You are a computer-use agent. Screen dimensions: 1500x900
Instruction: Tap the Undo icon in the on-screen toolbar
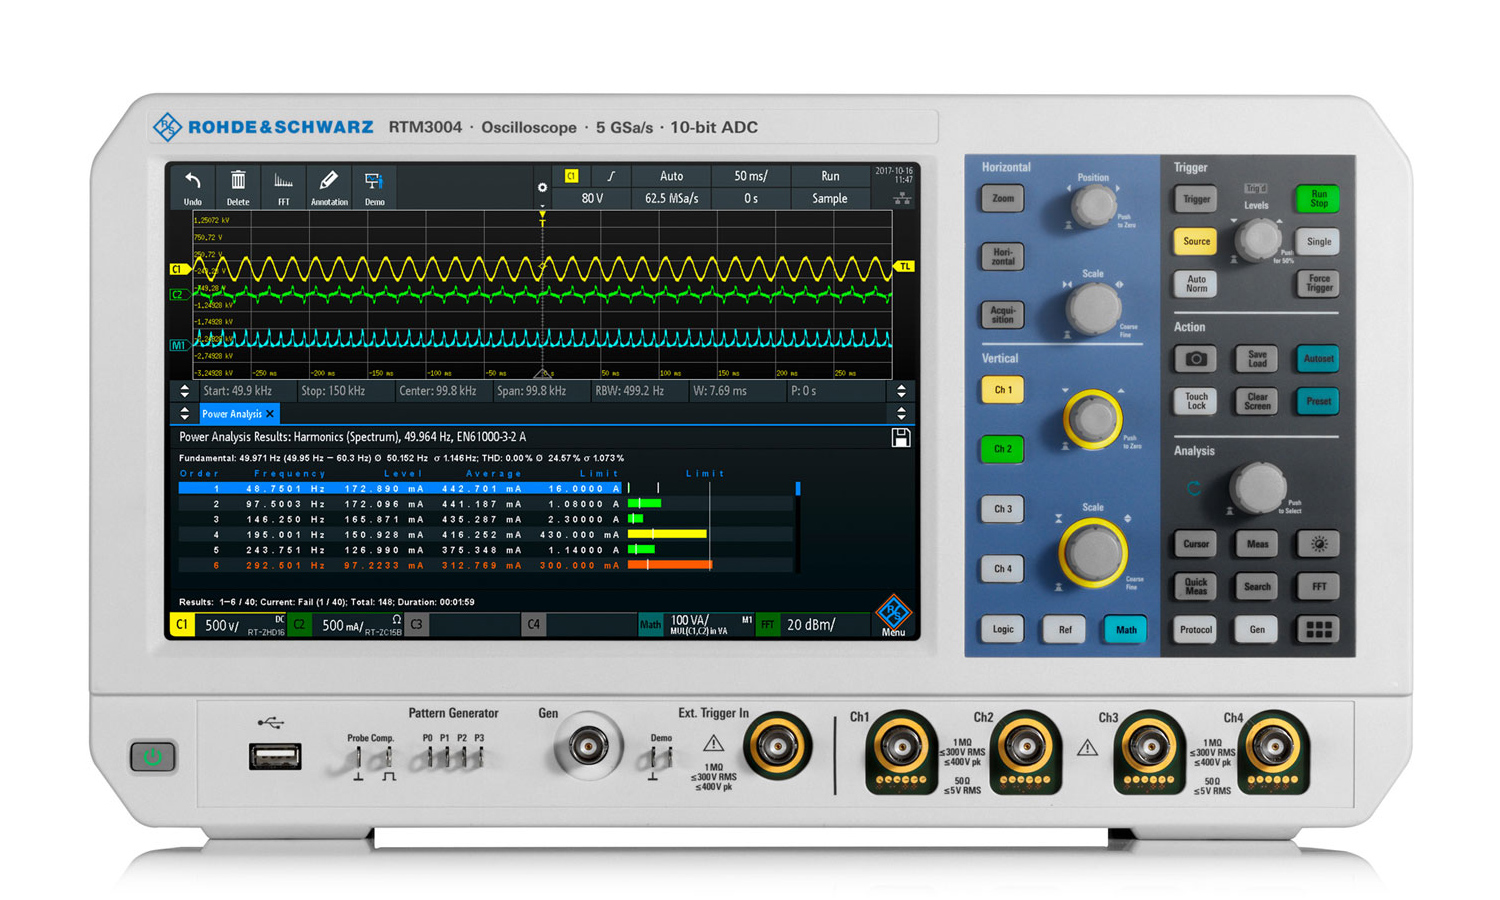point(193,187)
